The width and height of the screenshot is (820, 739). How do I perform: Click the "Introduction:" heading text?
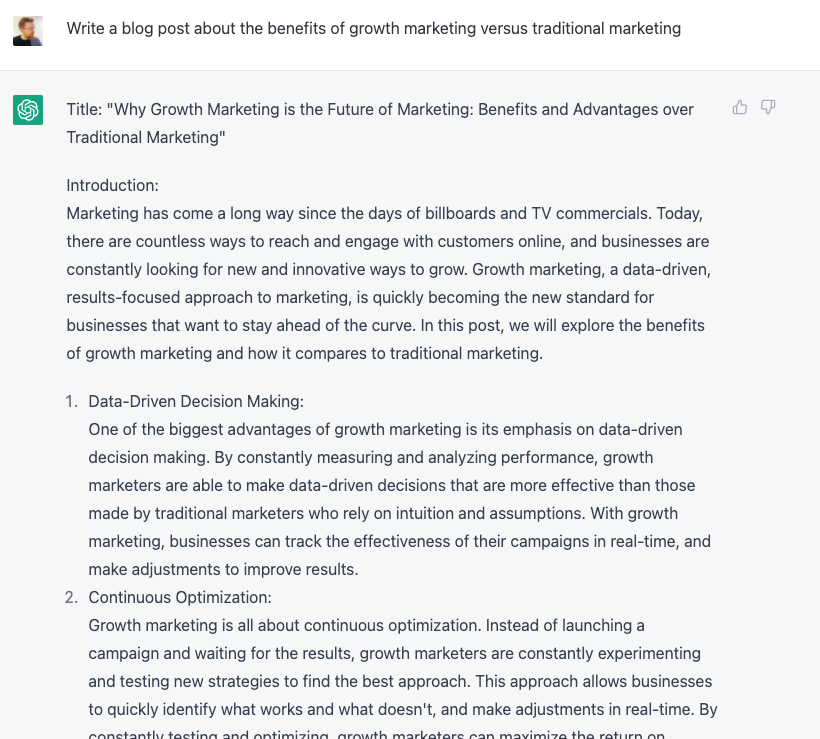[113, 185]
